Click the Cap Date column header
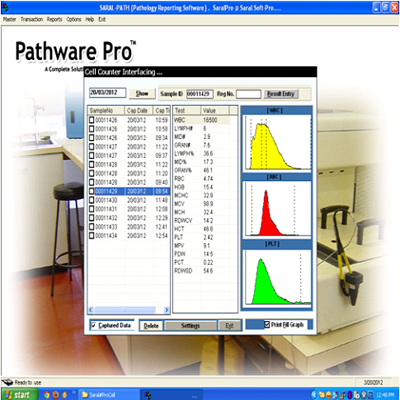This screenshot has height=400, width=400. click(x=139, y=110)
